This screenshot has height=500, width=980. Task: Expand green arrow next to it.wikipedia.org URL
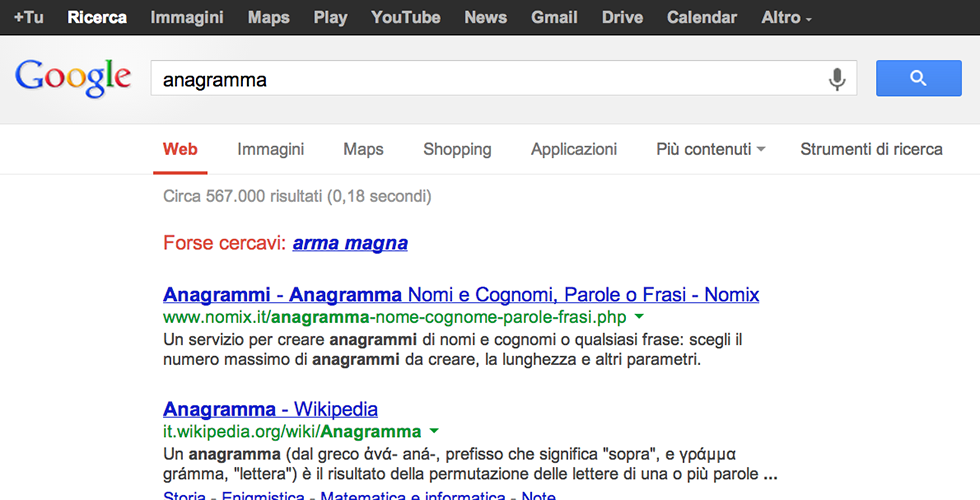tap(434, 431)
